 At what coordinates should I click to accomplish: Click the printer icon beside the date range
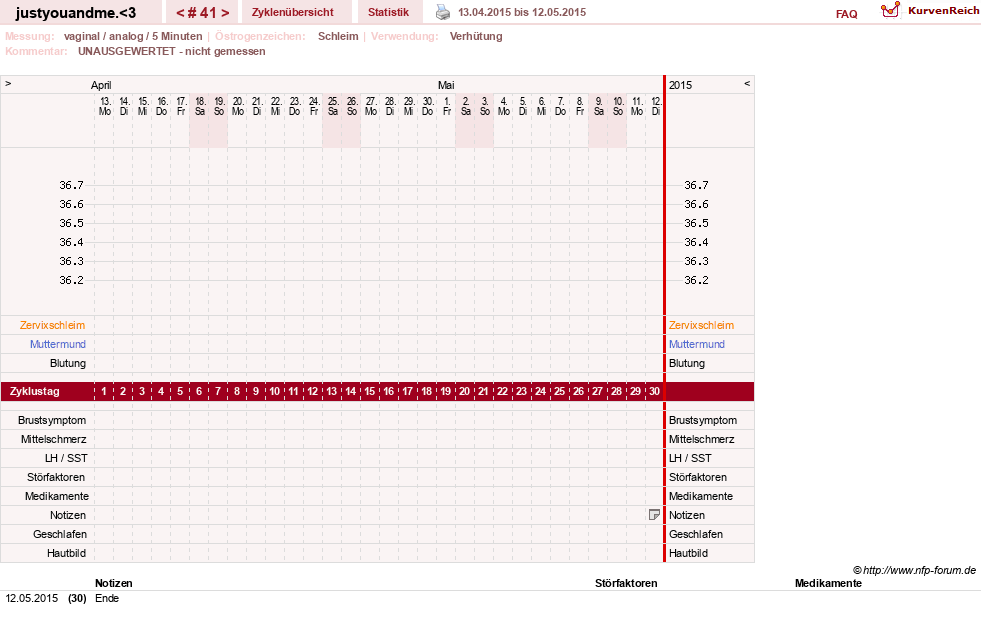pyautogui.click(x=443, y=12)
